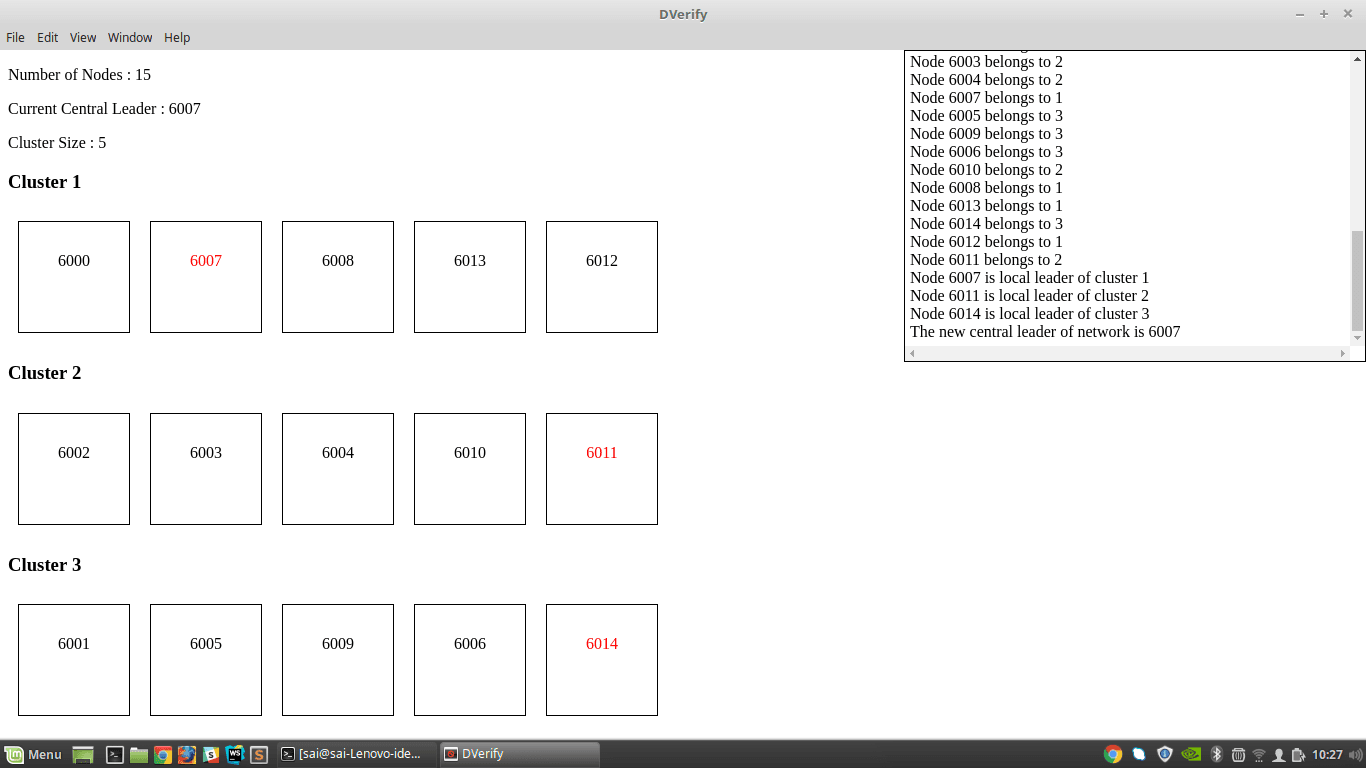Select node box 6000 in Cluster 1
The width and height of the screenshot is (1366, 768).
click(x=74, y=277)
